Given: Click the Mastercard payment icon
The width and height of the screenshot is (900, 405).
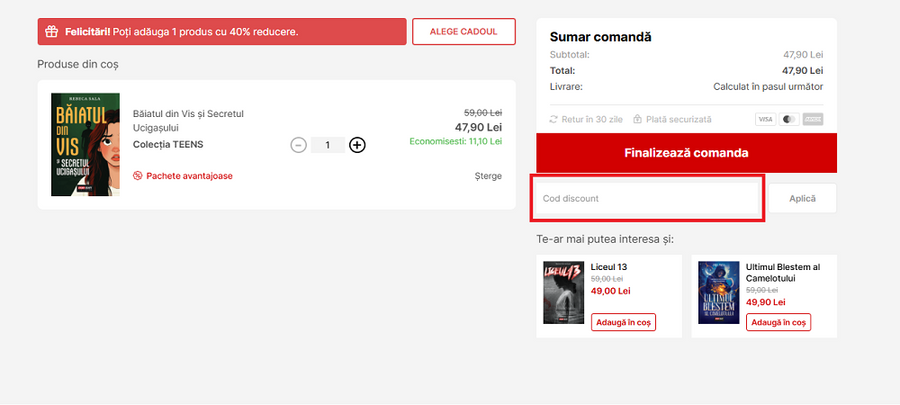Looking at the screenshot, I should pos(789,119).
